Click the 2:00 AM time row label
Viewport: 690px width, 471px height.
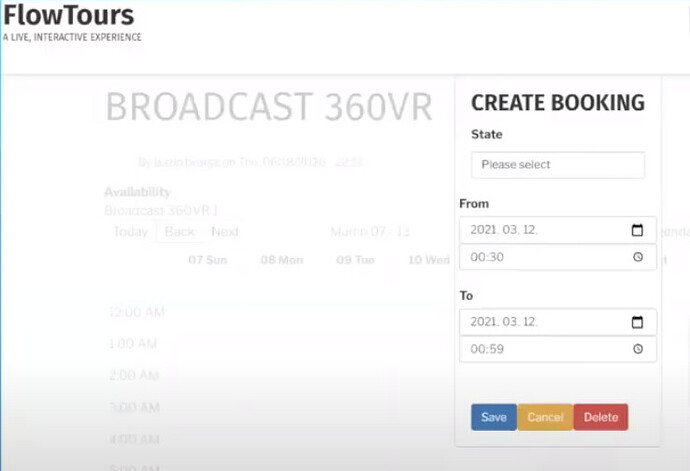tap(133, 375)
